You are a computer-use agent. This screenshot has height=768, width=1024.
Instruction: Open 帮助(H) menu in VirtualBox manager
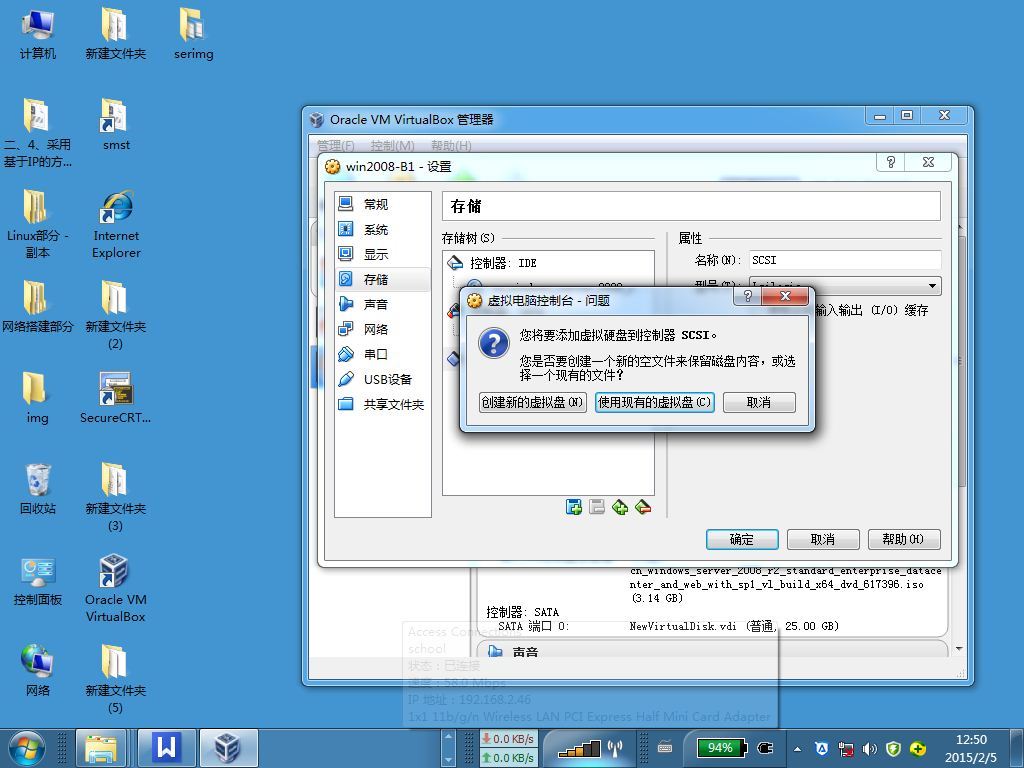[451, 145]
